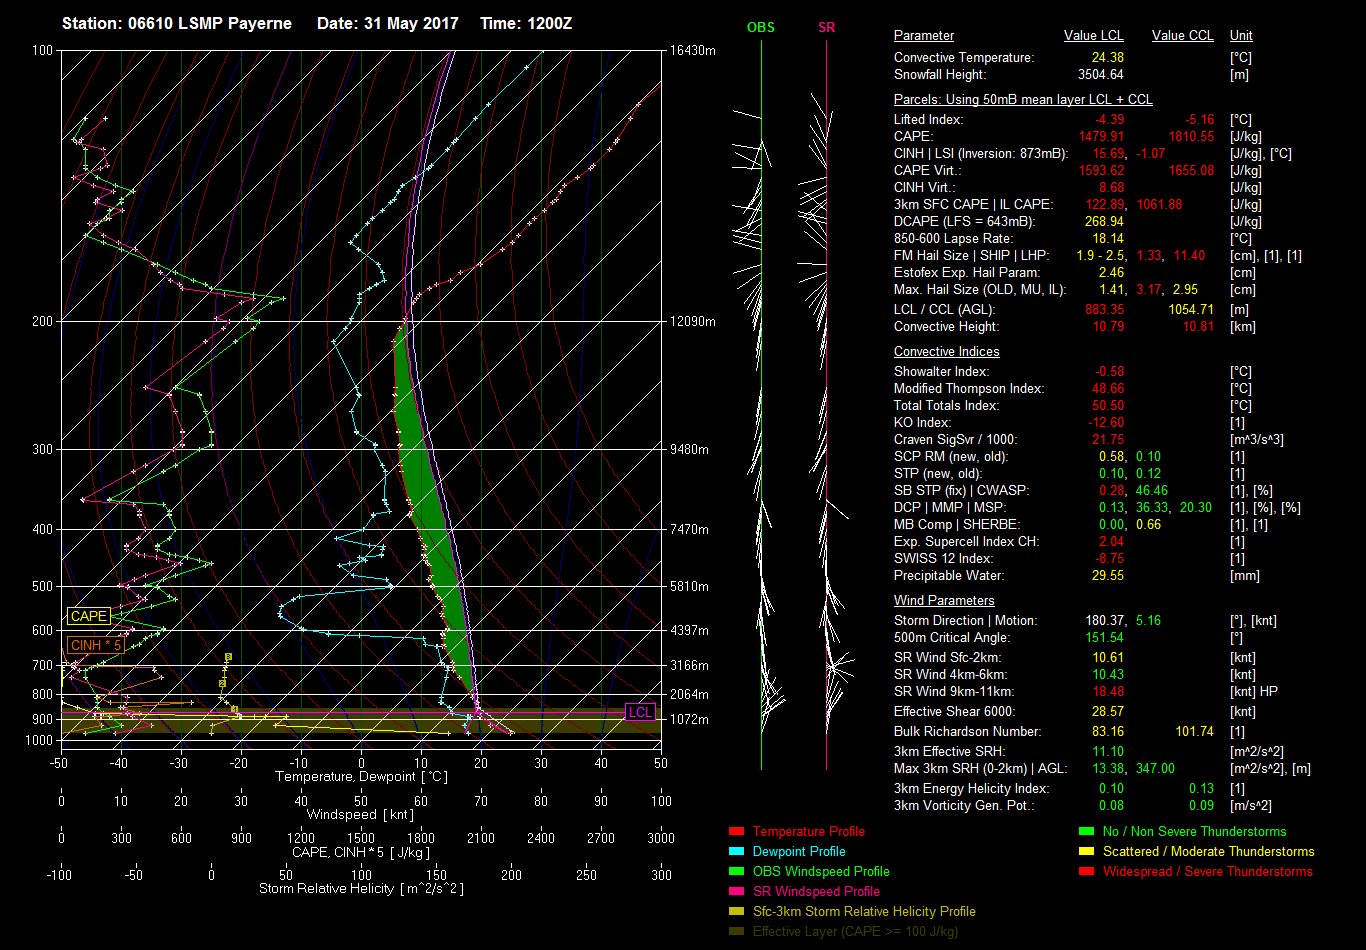Open the Convective Indices section heading
The image size is (1366, 950).
946,352
